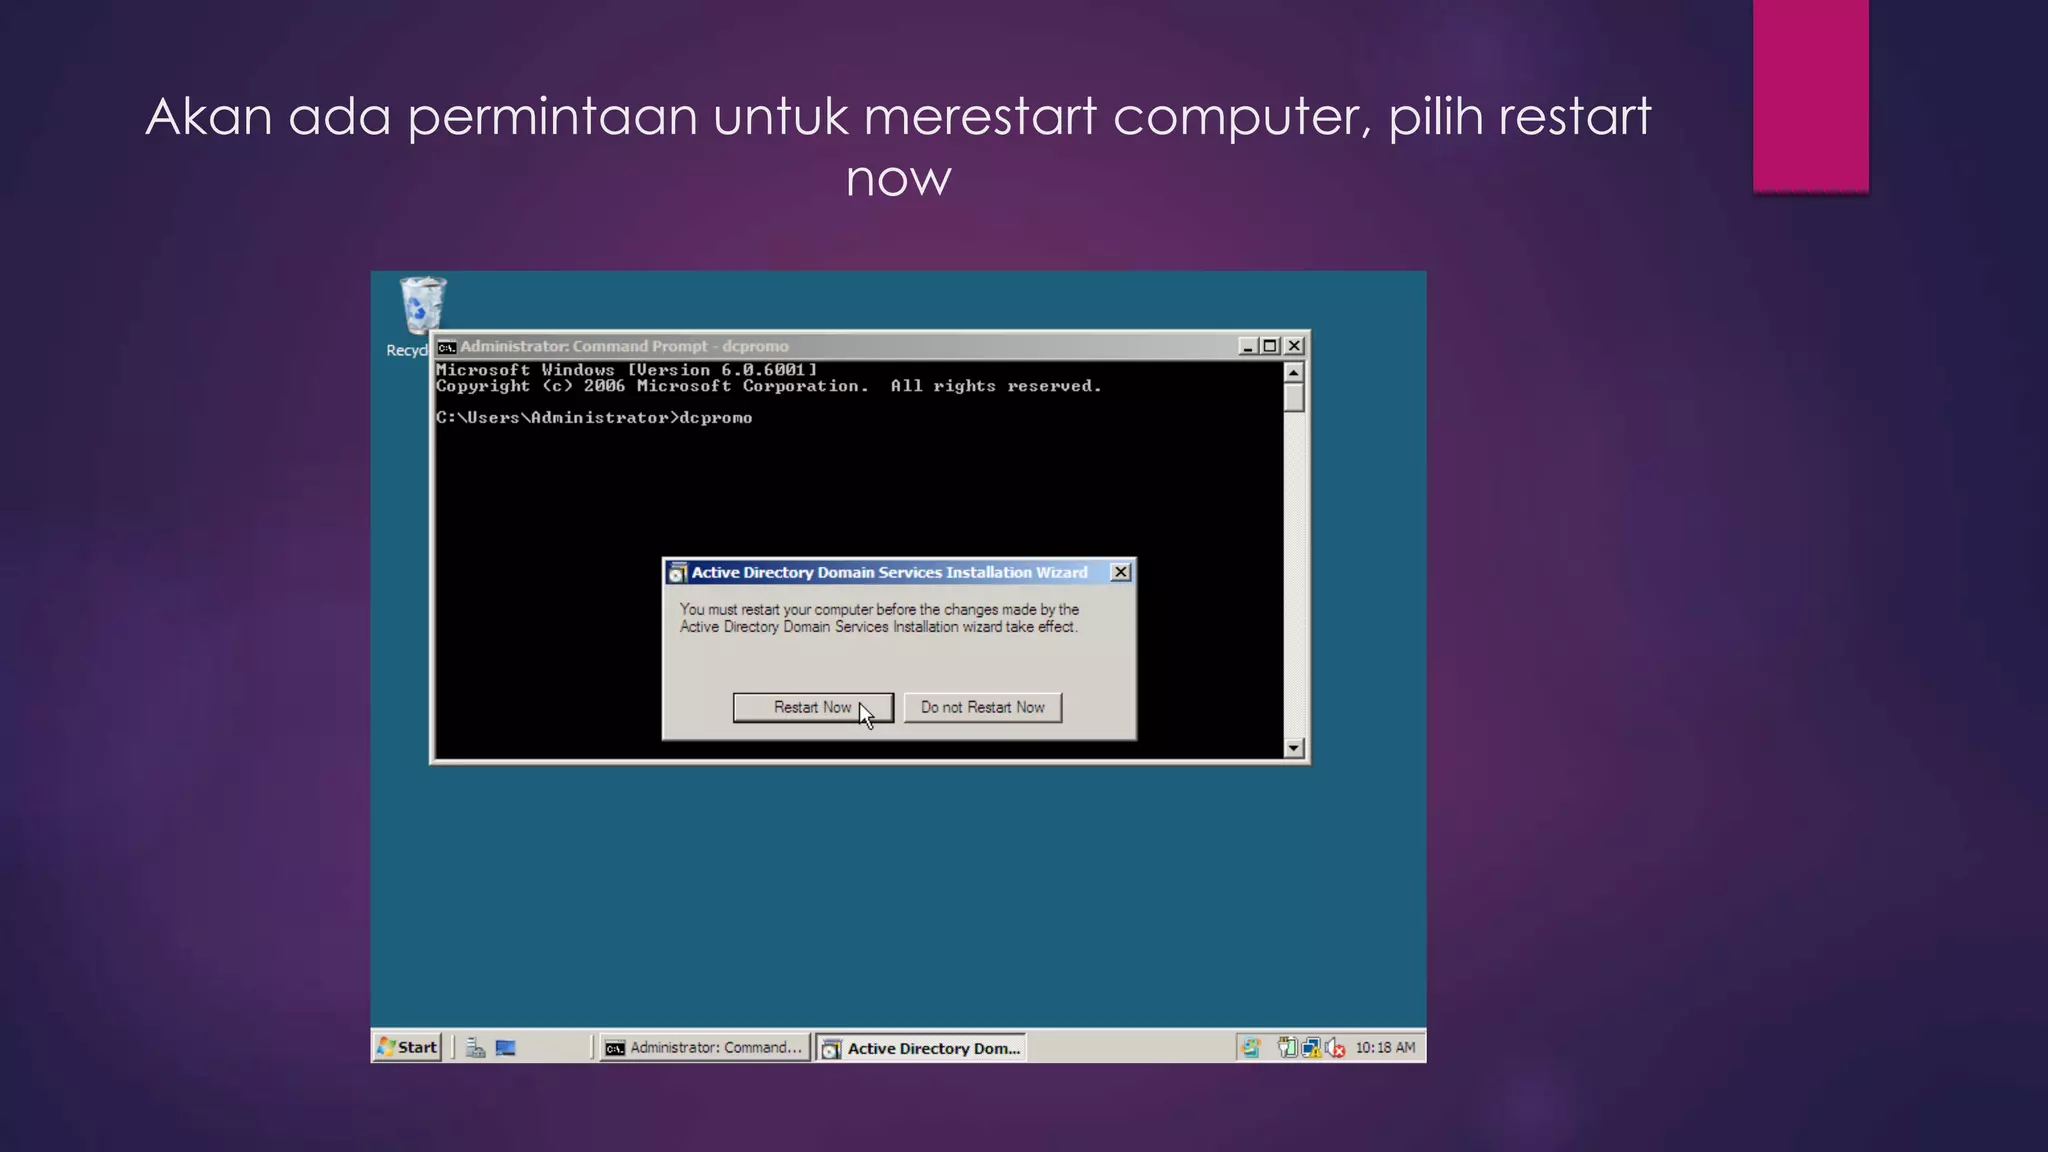Click the Command Prompt scrollbar down arrow
2048x1152 pixels.
pyautogui.click(x=1294, y=748)
